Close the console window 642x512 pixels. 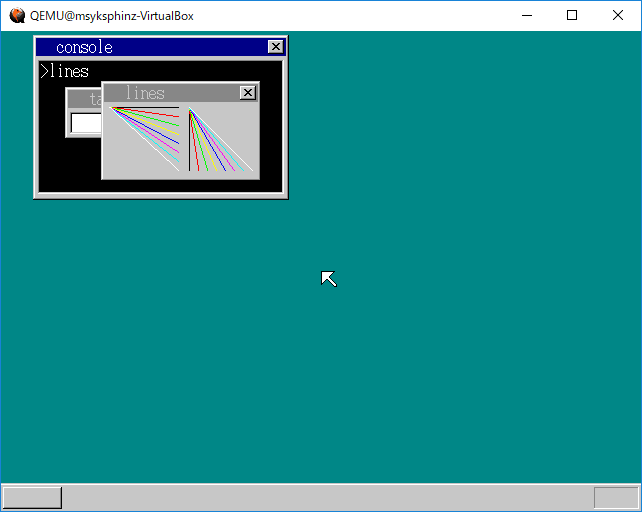[276, 47]
